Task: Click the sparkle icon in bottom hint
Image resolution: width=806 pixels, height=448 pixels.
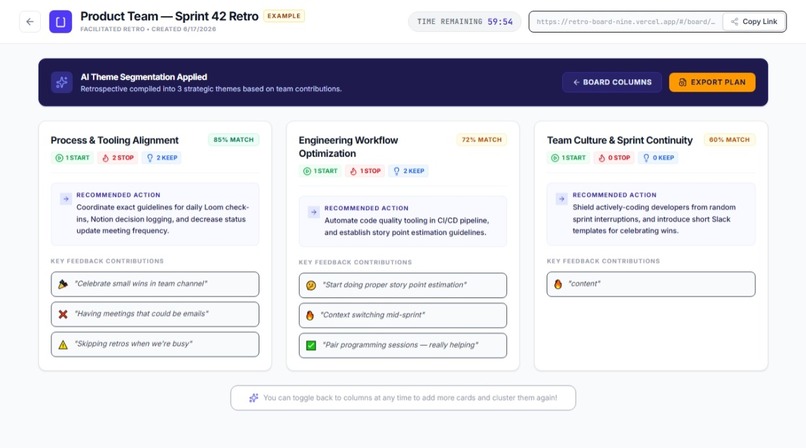Action: pyautogui.click(x=253, y=398)
